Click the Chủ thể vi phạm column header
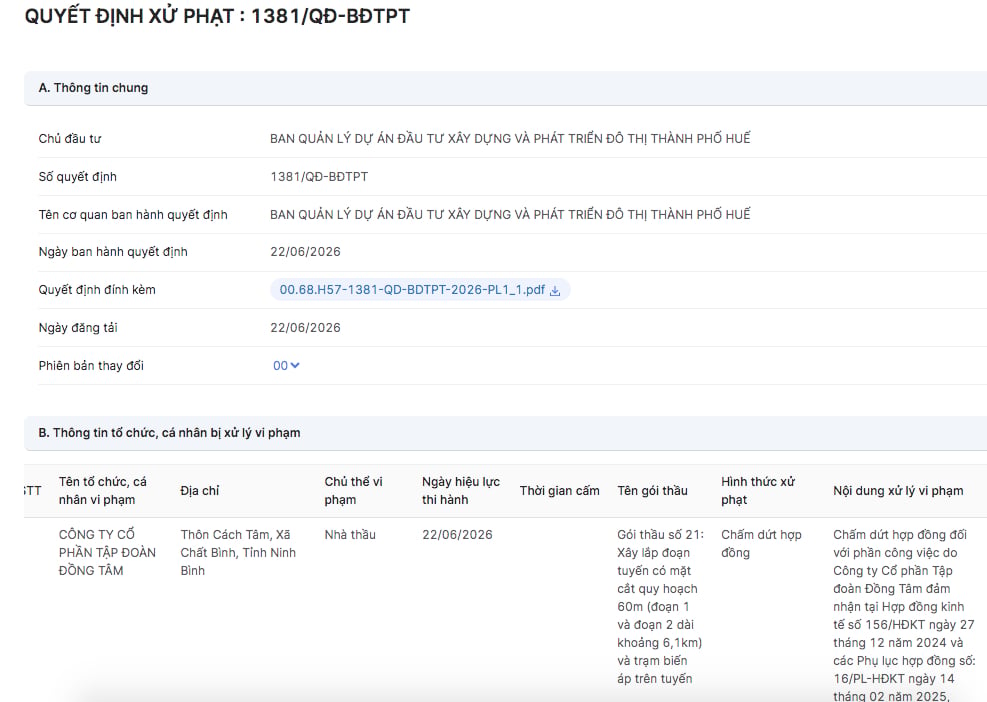The width and height of the screenshot is (987, 702). (353, 490)
